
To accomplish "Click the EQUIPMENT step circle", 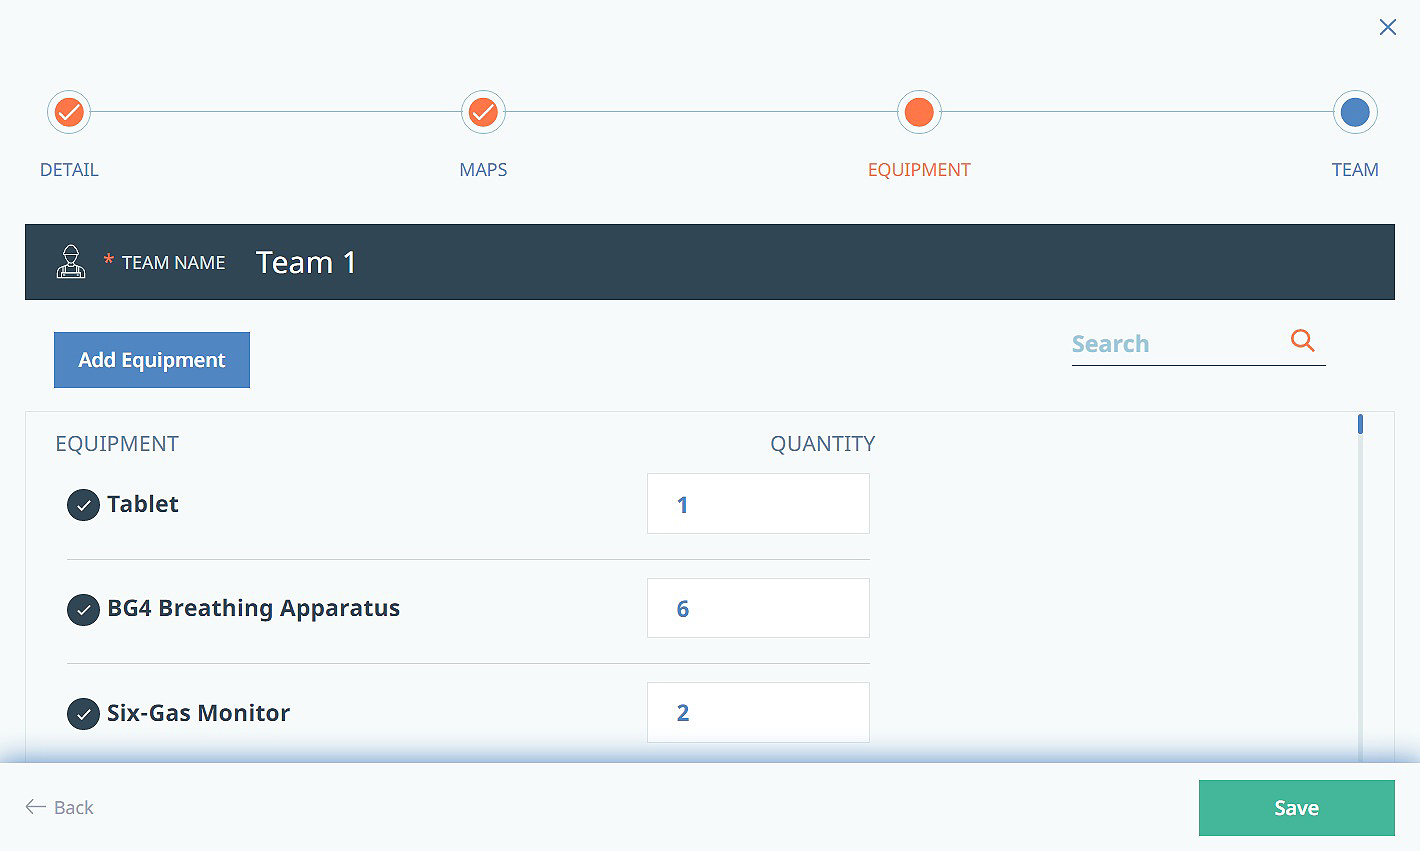I will click(x=919, y=112).
